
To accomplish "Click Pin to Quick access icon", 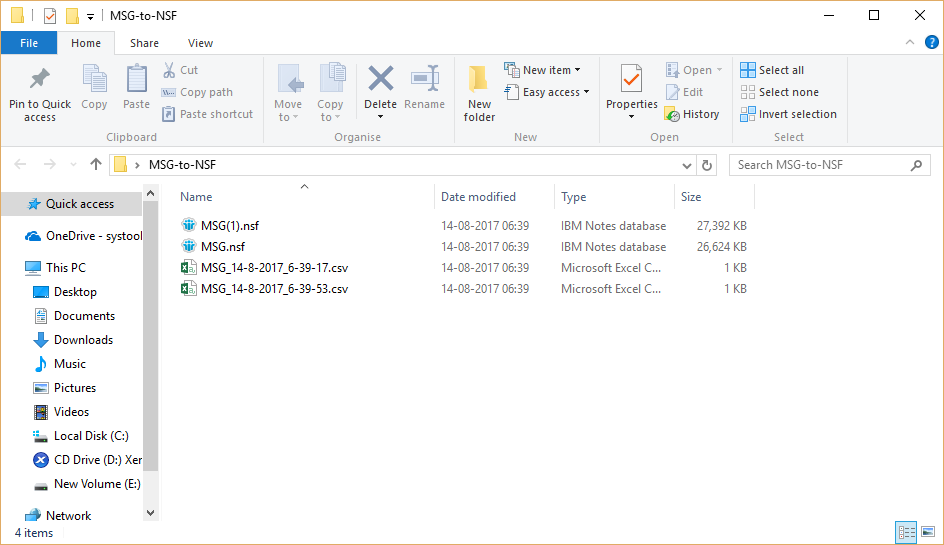I will coord(40,79).
